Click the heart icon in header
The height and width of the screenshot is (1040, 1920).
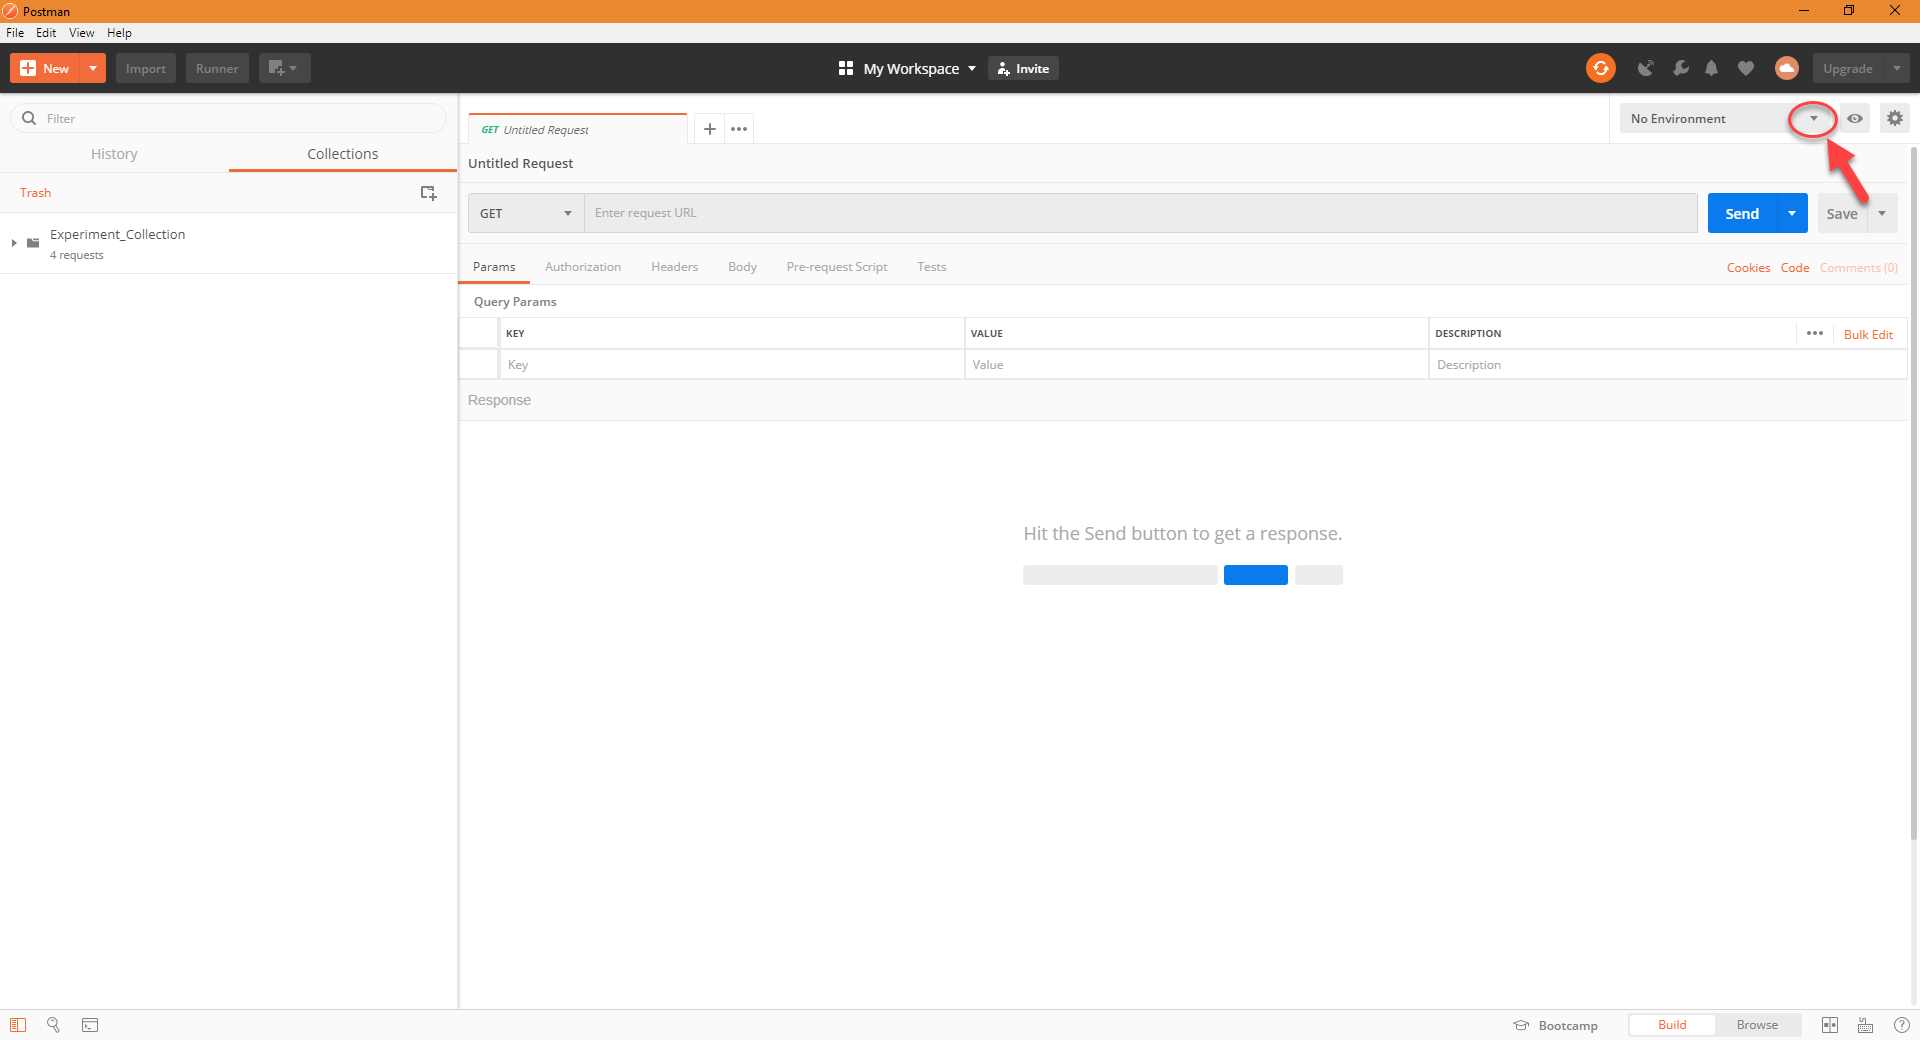tap(1745, 68)
